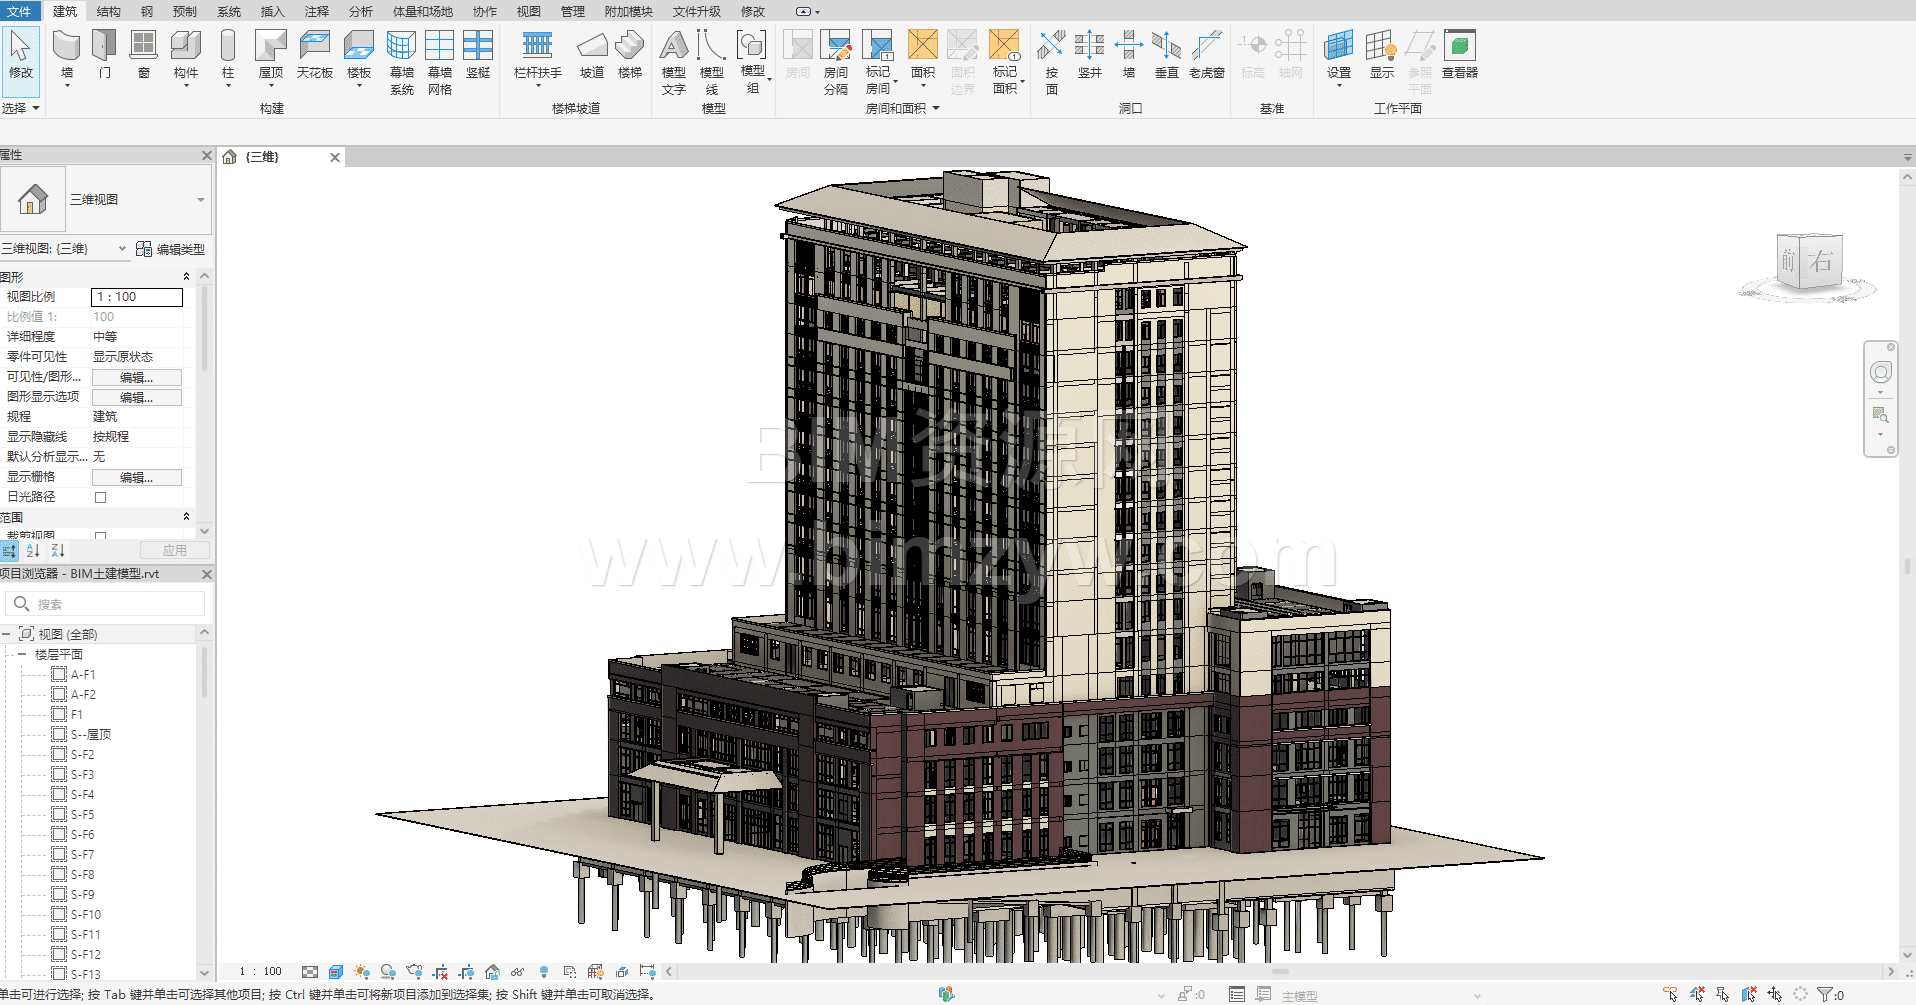Tick the 裁剪视图 checkbox
Image resolution: width=1916 pixels, height=1005 pixels.
[x=100, y=536]
